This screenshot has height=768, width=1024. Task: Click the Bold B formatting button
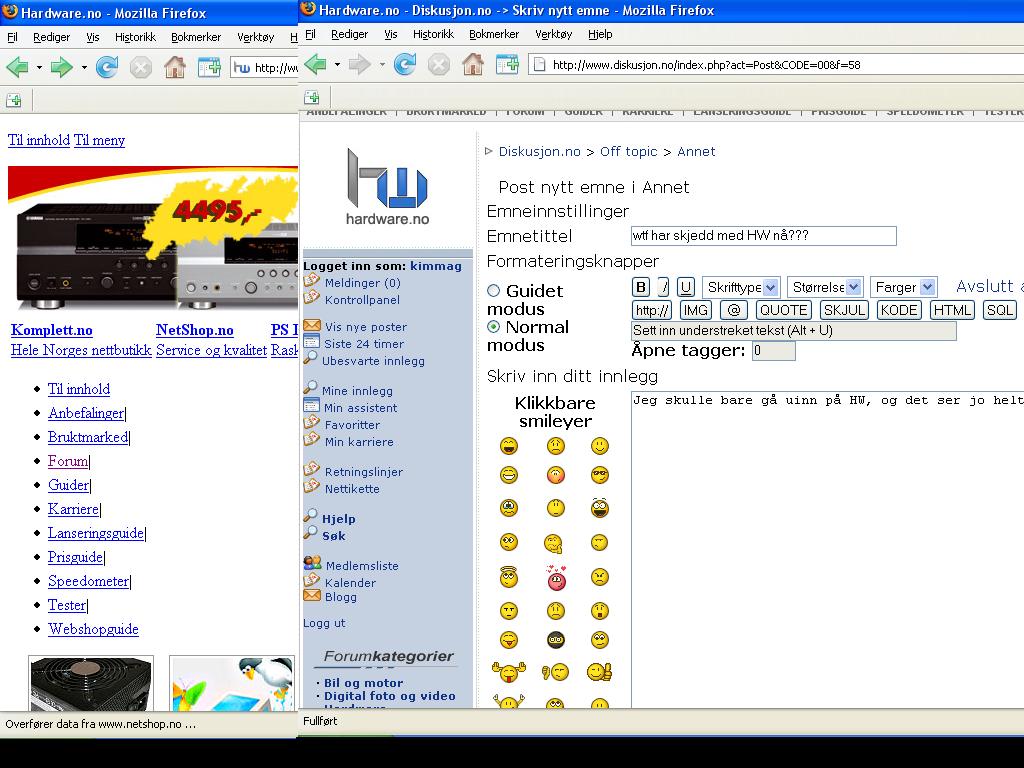pyautogui.click(x=641, y=287)
